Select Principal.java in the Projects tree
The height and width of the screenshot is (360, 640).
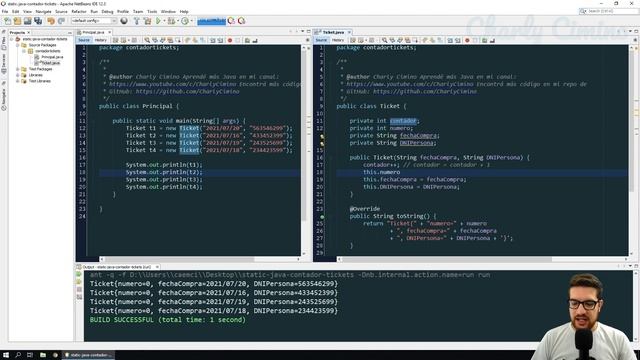(52, 57)
